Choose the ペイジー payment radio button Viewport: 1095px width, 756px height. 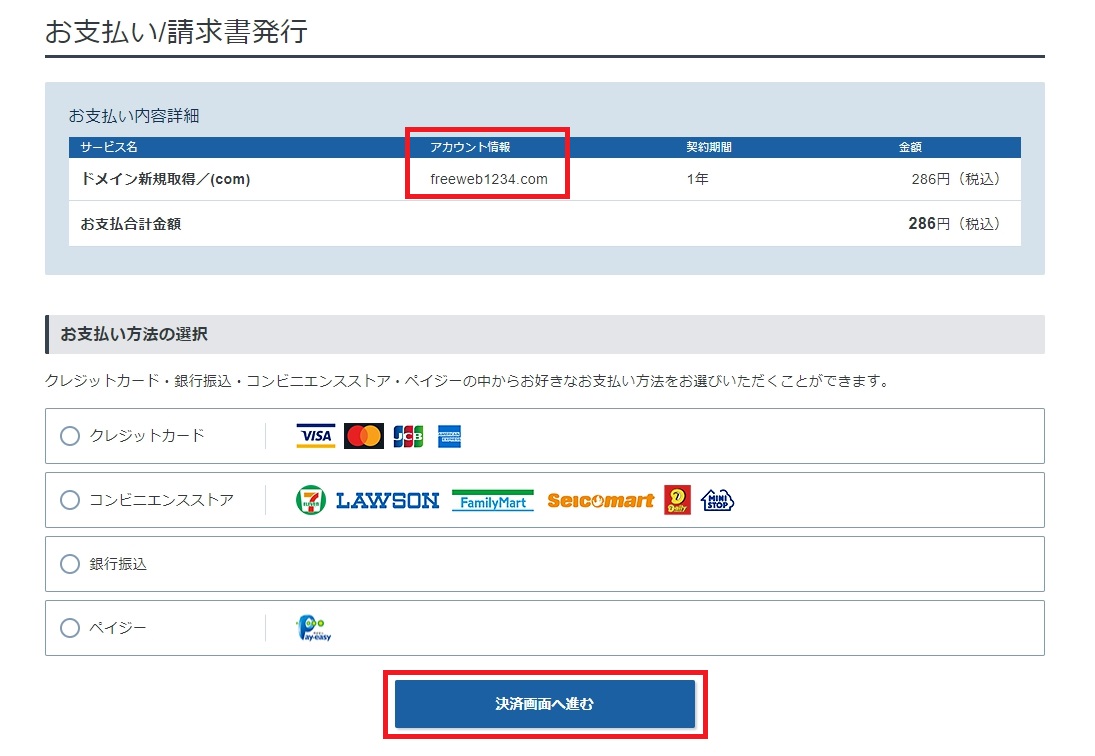(x=70, y=628)
